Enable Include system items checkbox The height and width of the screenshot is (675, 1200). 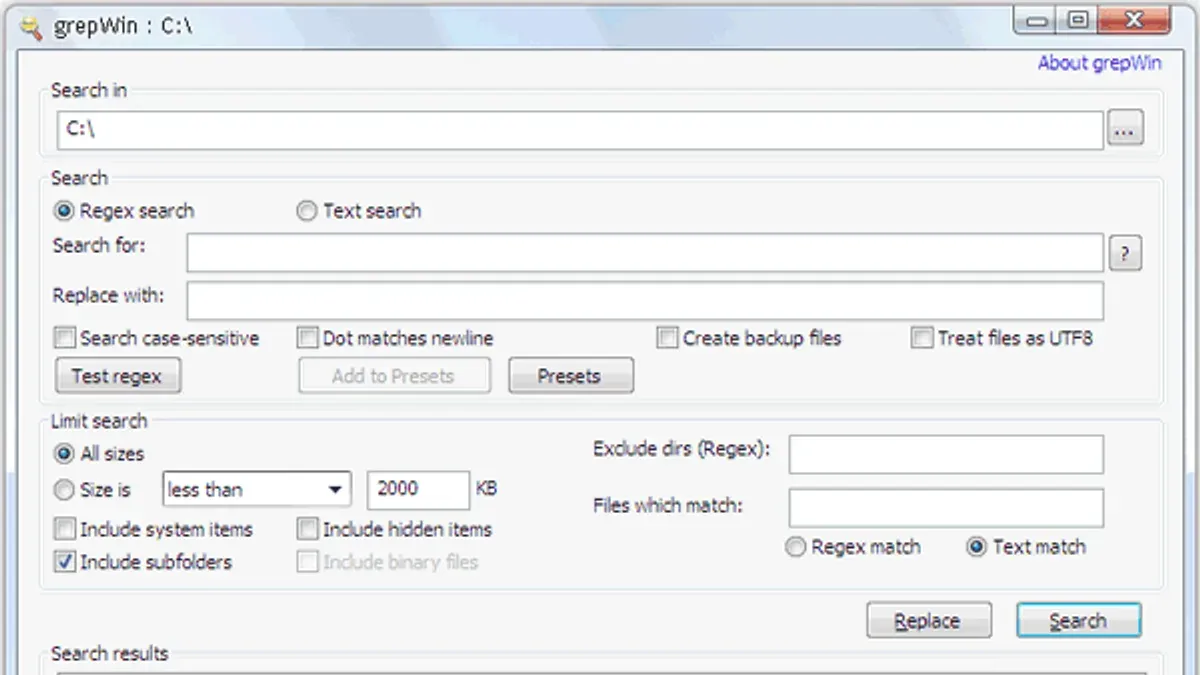[x=65, y=529]
